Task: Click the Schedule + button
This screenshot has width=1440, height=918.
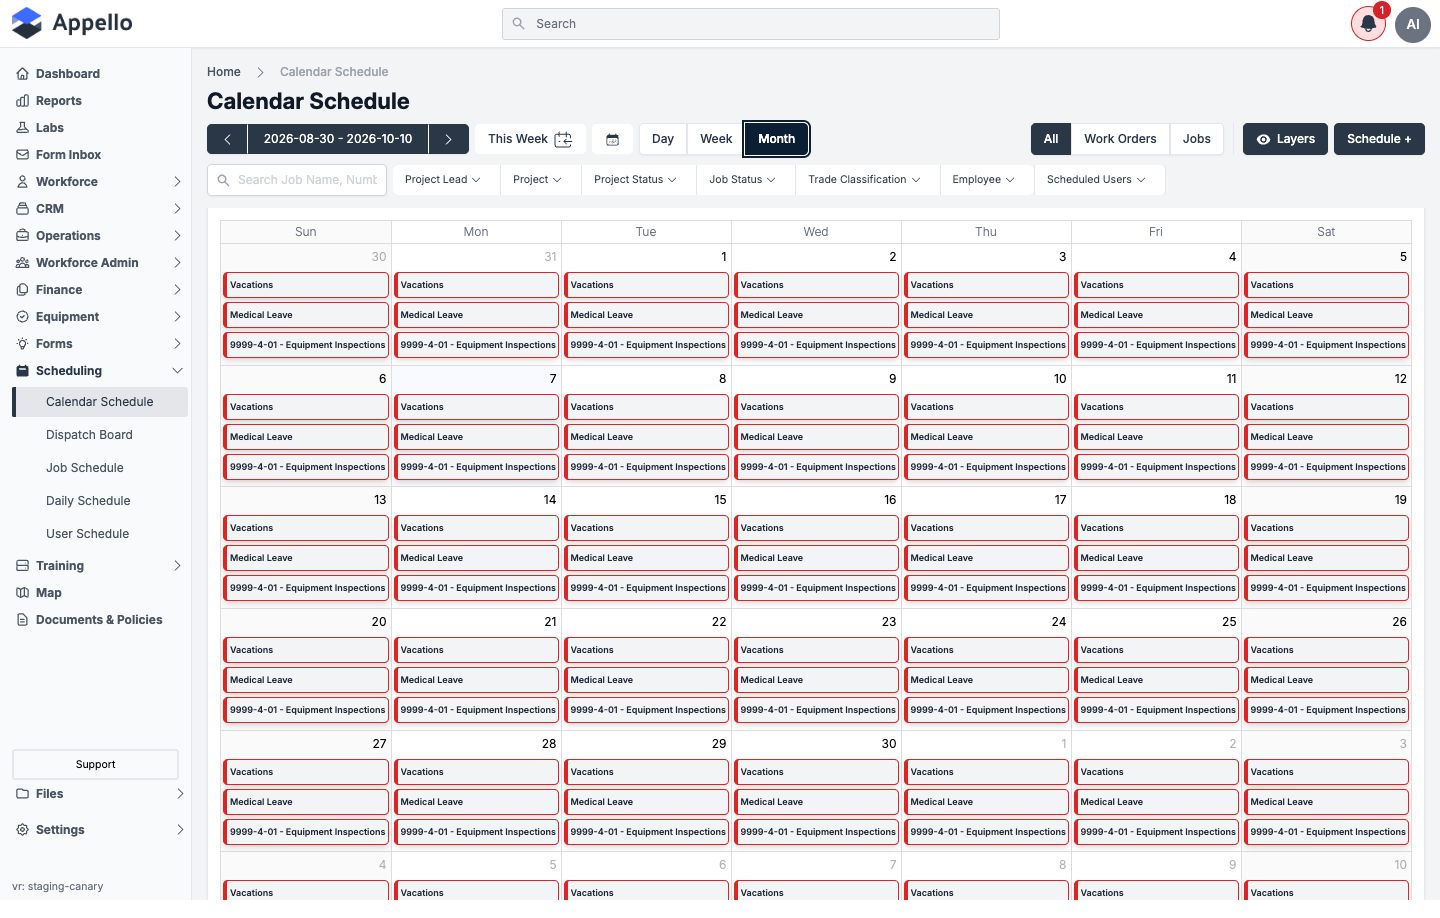Action: point(1379,139)
